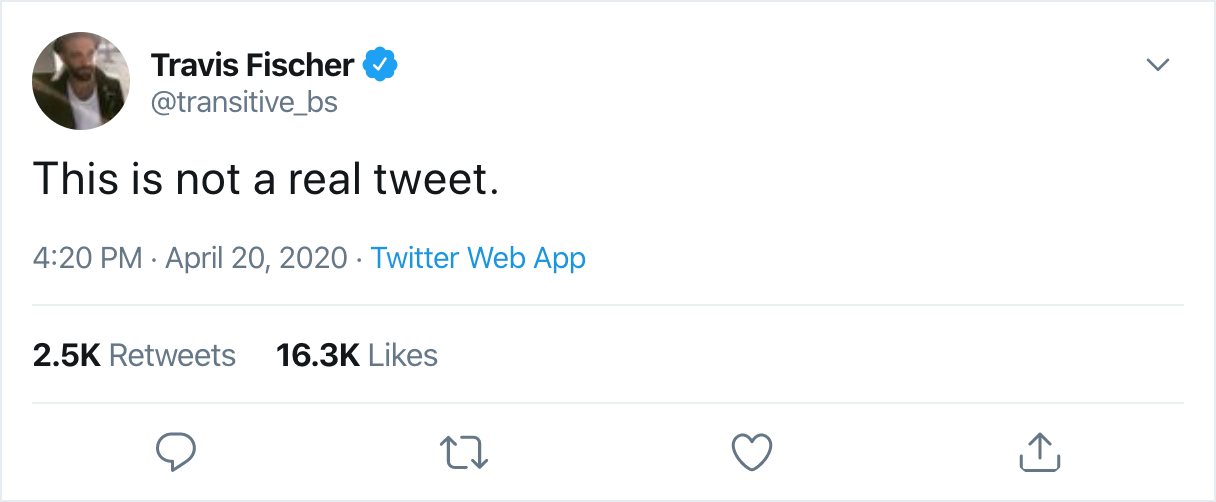Open the share tweet icon
The image size is (1216, 502).
pos(1039,452)
